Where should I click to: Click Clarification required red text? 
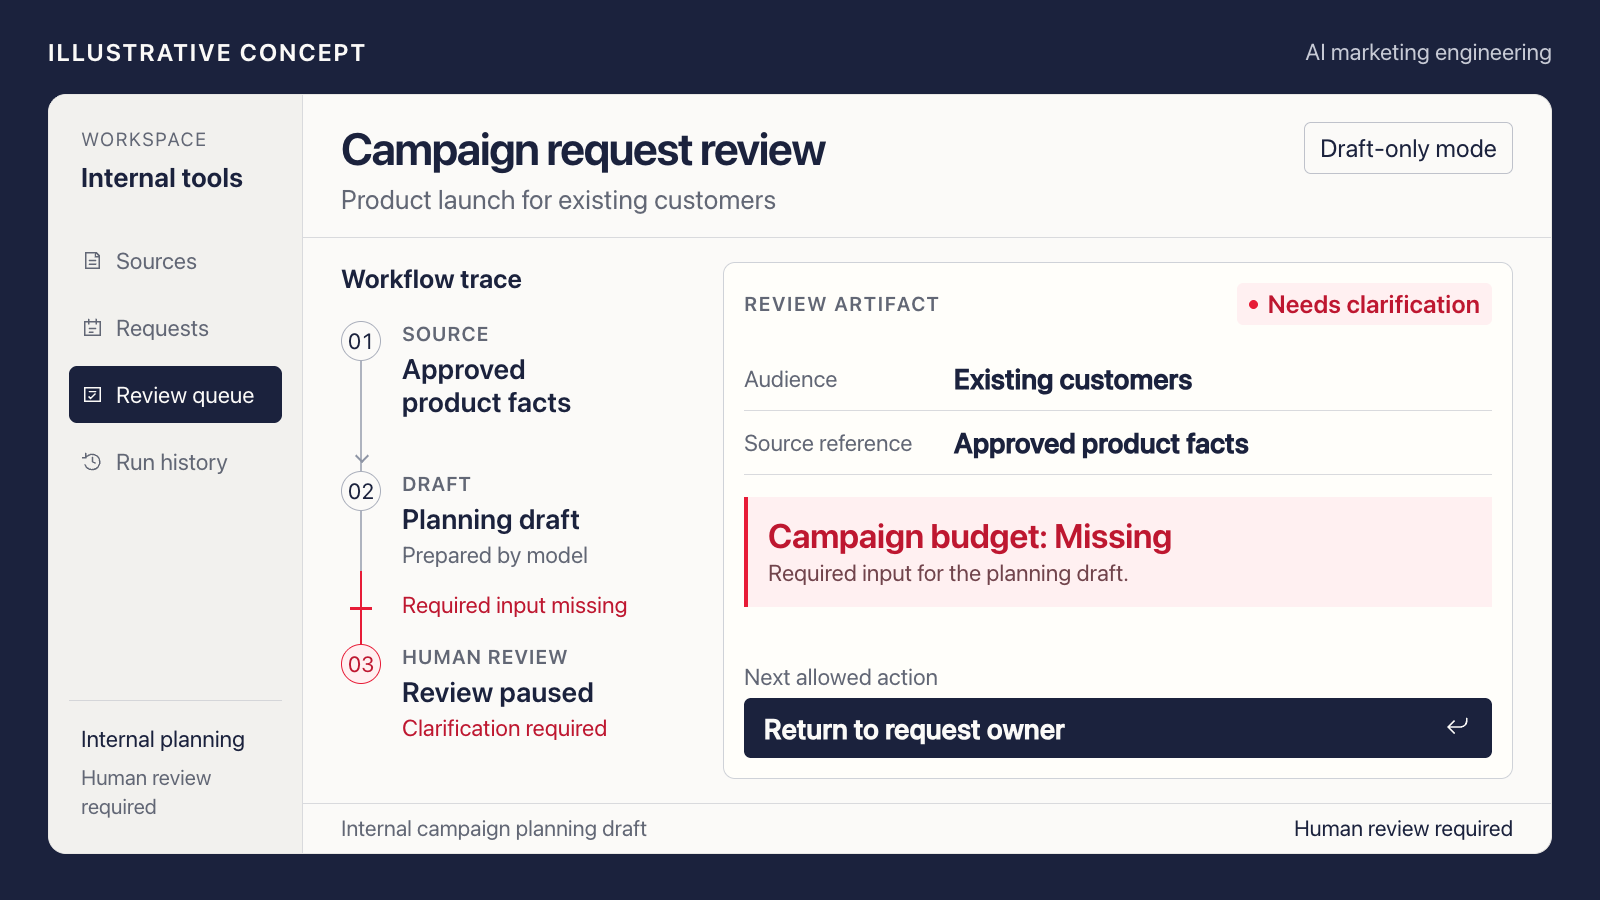pyautogui.click(x=504, y=728)
